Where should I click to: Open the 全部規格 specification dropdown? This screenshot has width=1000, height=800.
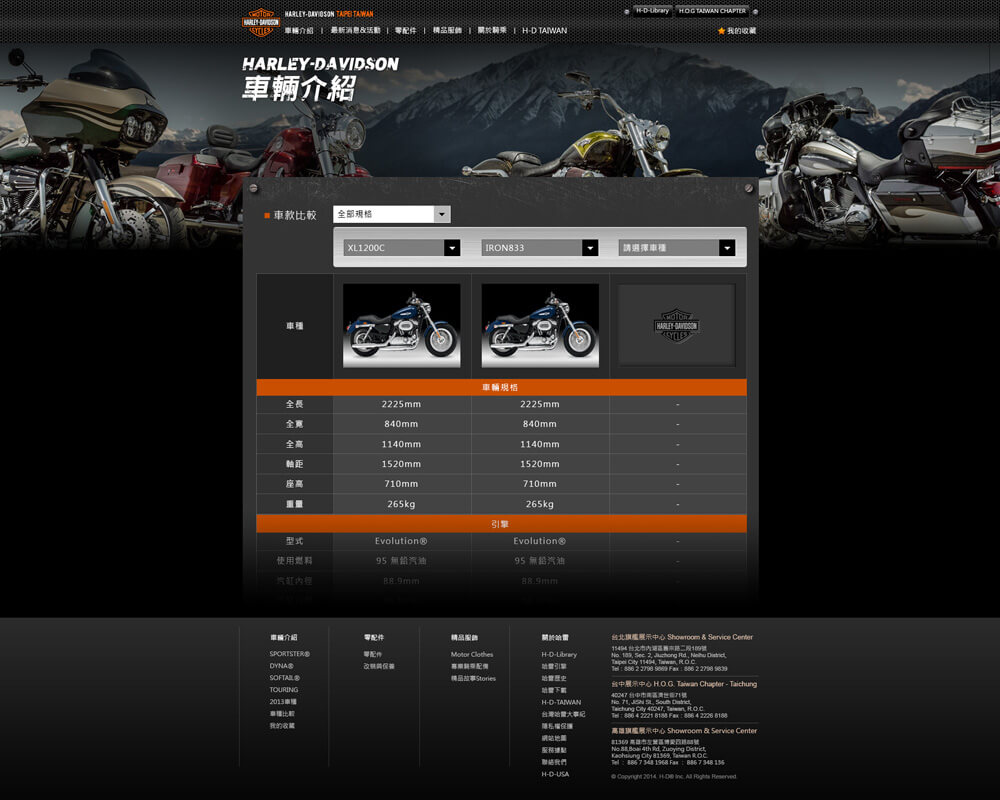click(x=391, y=214)
